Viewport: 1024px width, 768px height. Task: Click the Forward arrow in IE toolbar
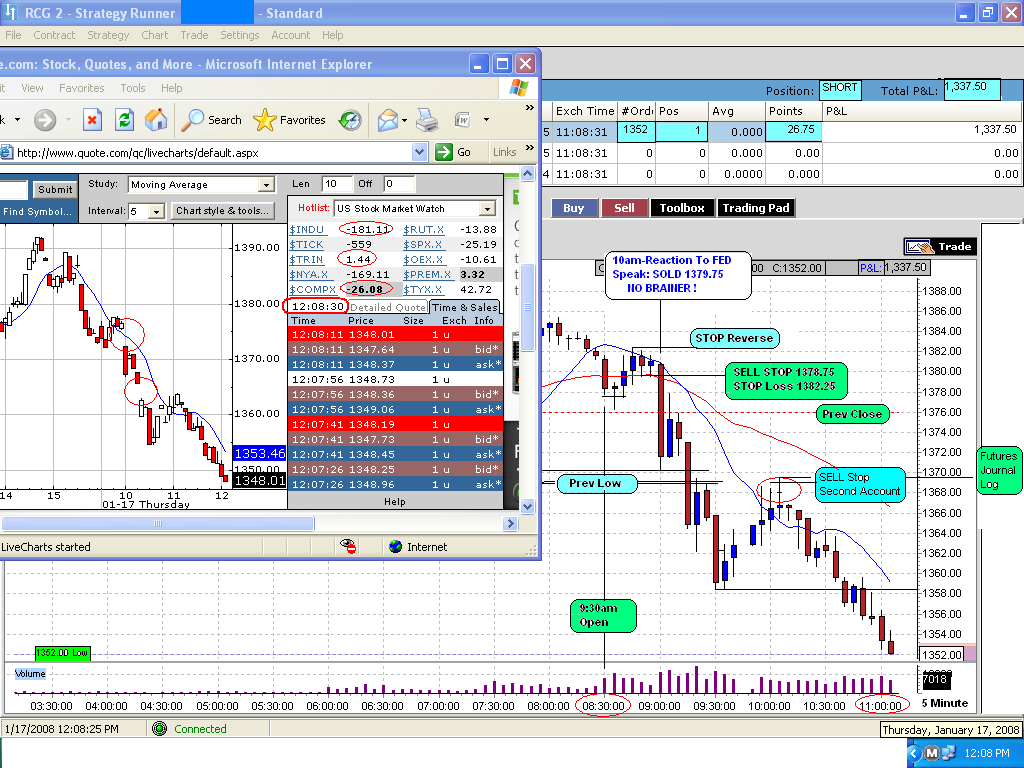[x=45, y=120]
